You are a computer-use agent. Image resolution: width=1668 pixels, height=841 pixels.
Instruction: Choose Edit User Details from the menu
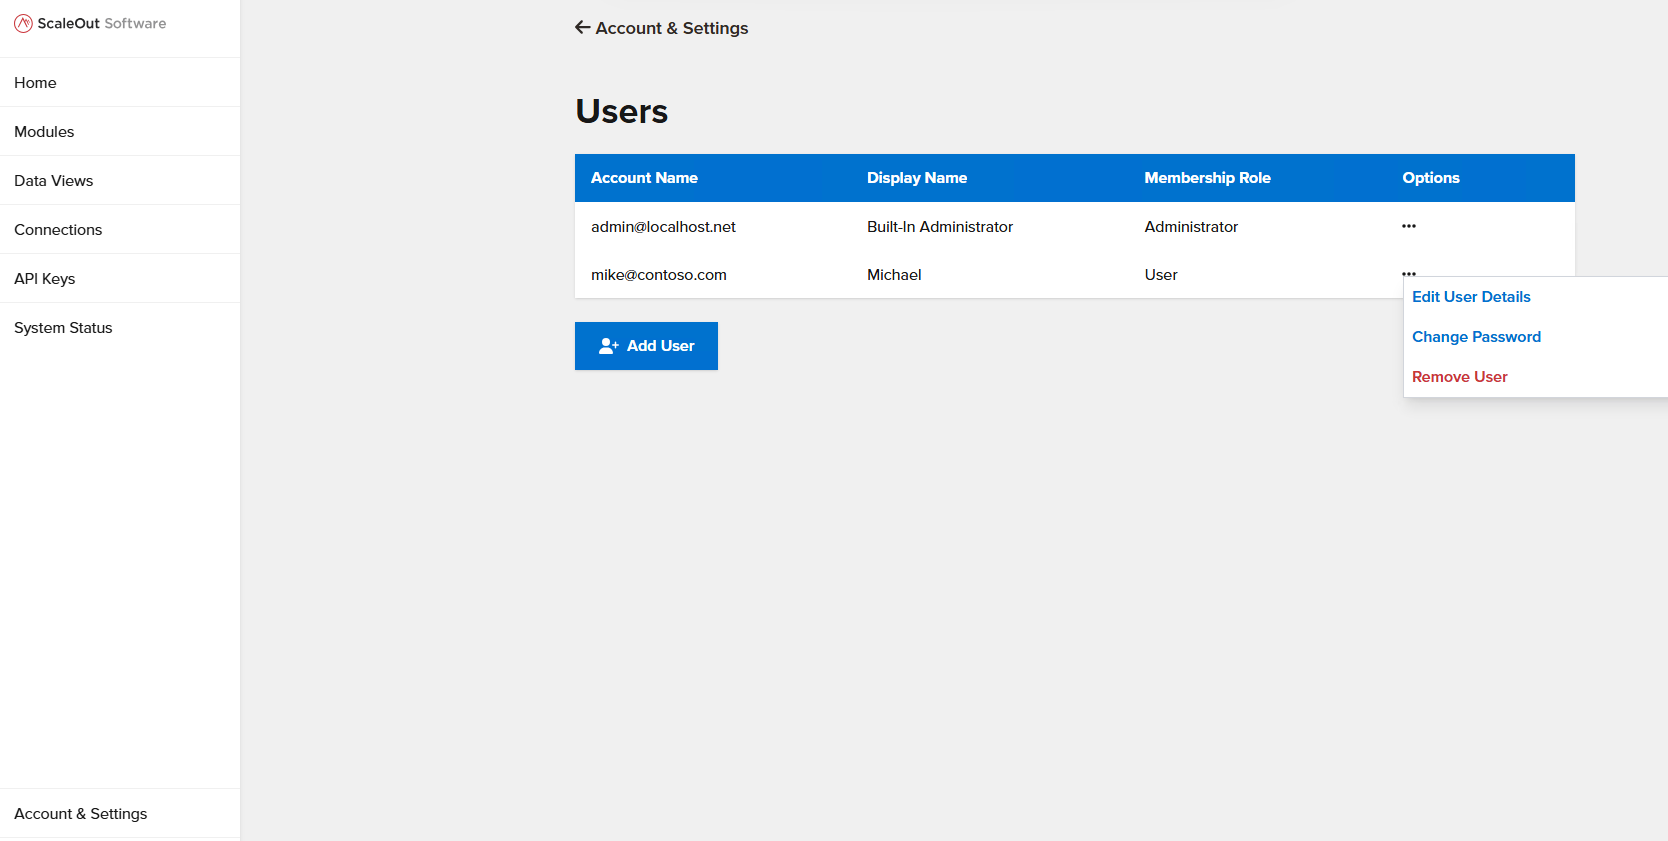pos(1471,297)
